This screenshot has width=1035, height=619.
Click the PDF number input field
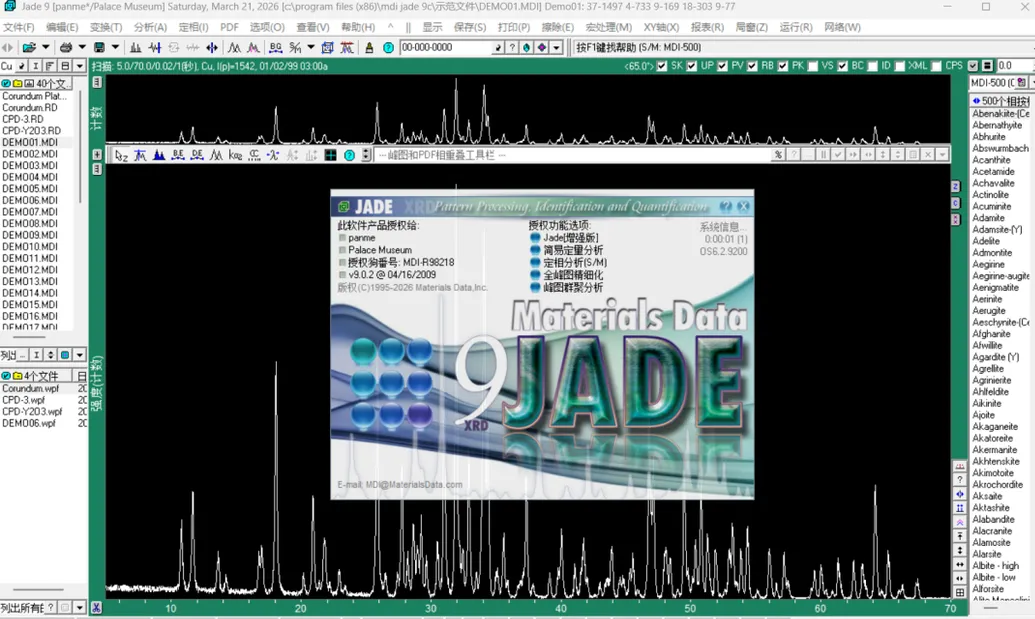click(446, 48)
